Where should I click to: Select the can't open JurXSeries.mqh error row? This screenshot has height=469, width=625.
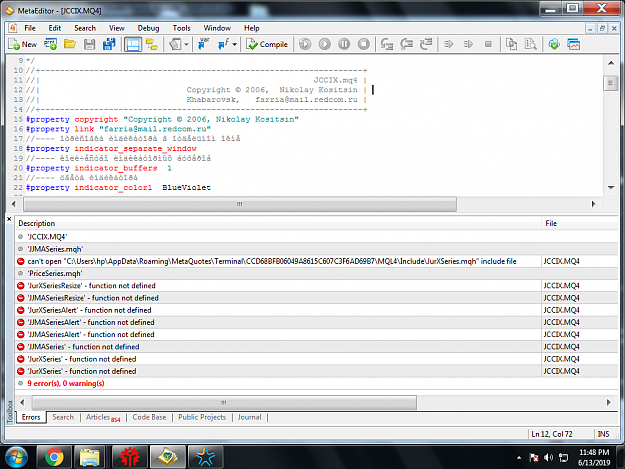(x=317, y=261)
